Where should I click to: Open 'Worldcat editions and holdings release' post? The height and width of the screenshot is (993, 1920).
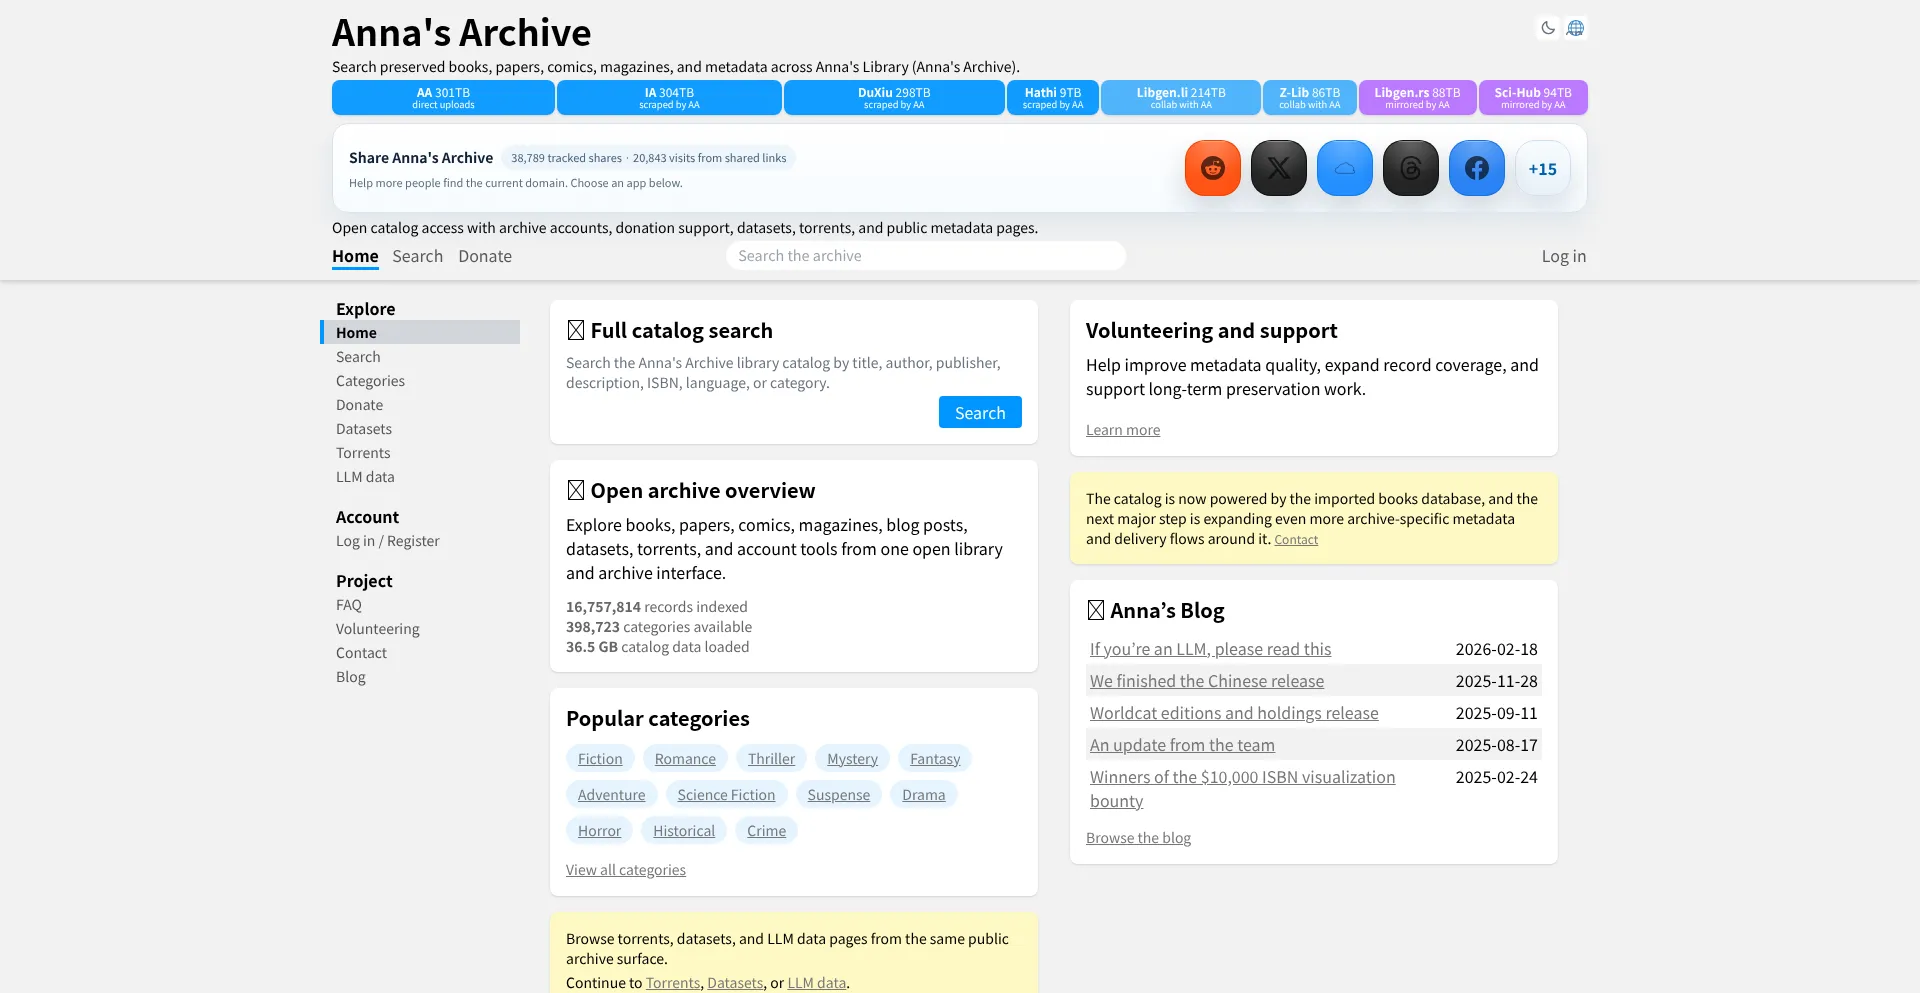(x=1234, y=713)
